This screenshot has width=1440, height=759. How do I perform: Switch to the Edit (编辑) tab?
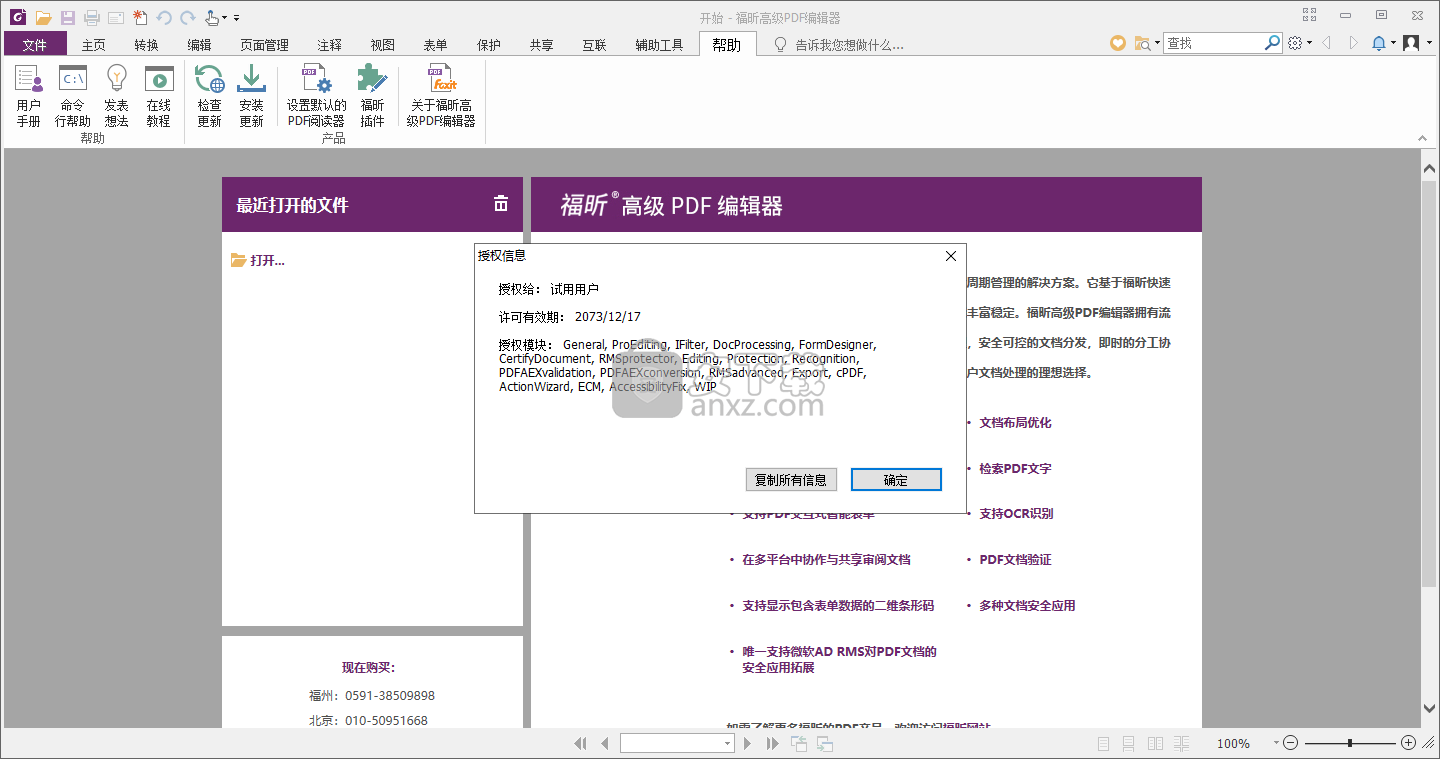pos(199,44)
